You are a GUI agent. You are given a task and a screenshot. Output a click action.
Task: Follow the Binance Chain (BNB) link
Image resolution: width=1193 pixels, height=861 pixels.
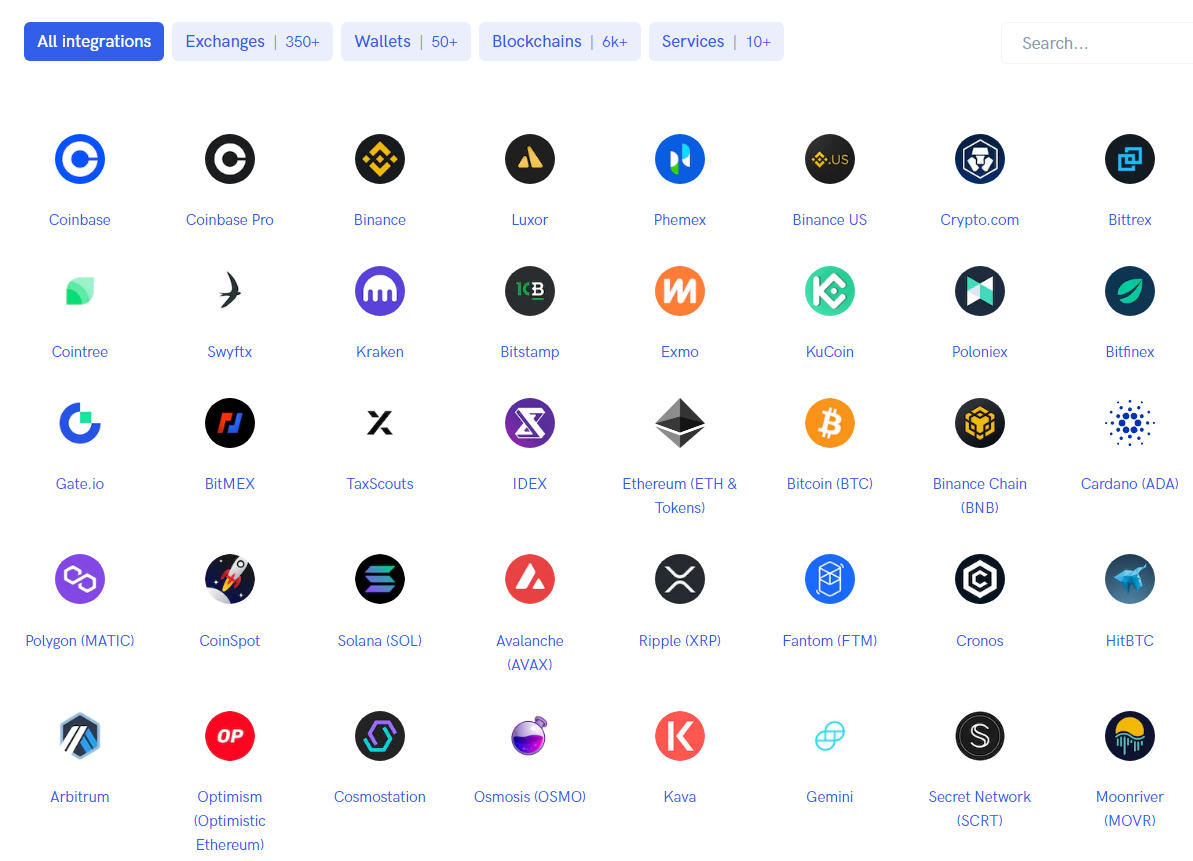(979, 495)
